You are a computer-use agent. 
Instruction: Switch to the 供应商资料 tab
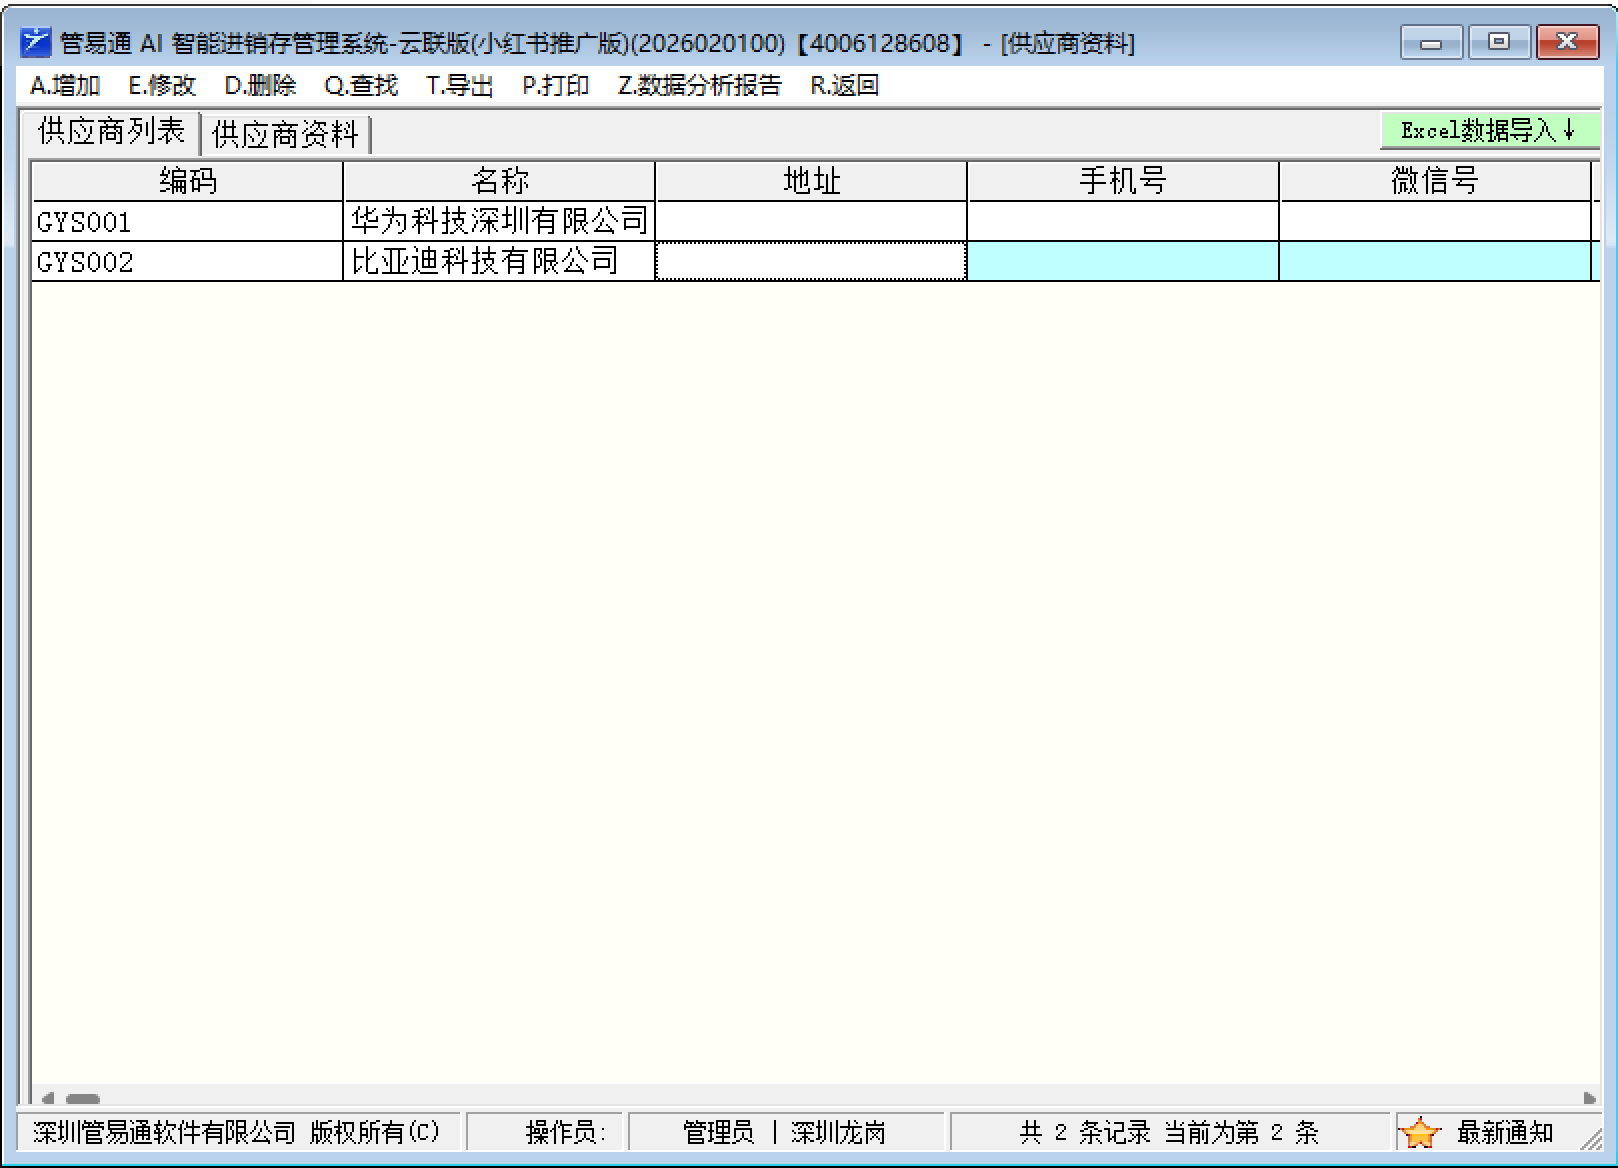286,134
